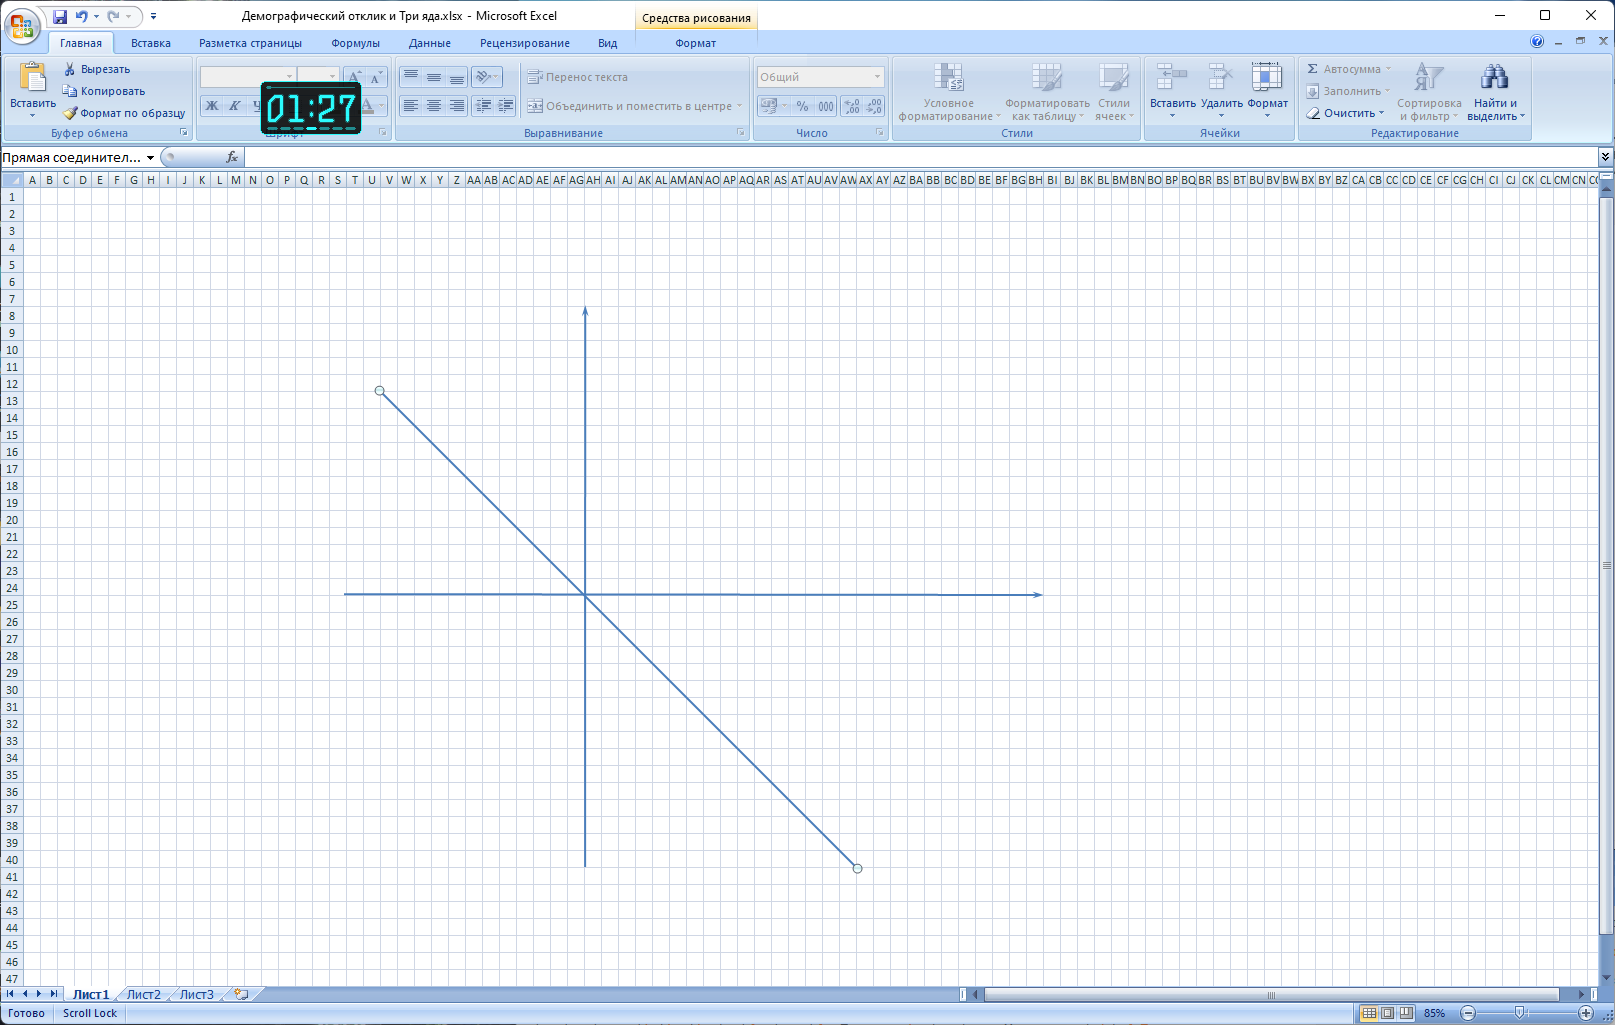
Task: Increase the cell indent
Action: pyautogui.click(x=506, y=105)
